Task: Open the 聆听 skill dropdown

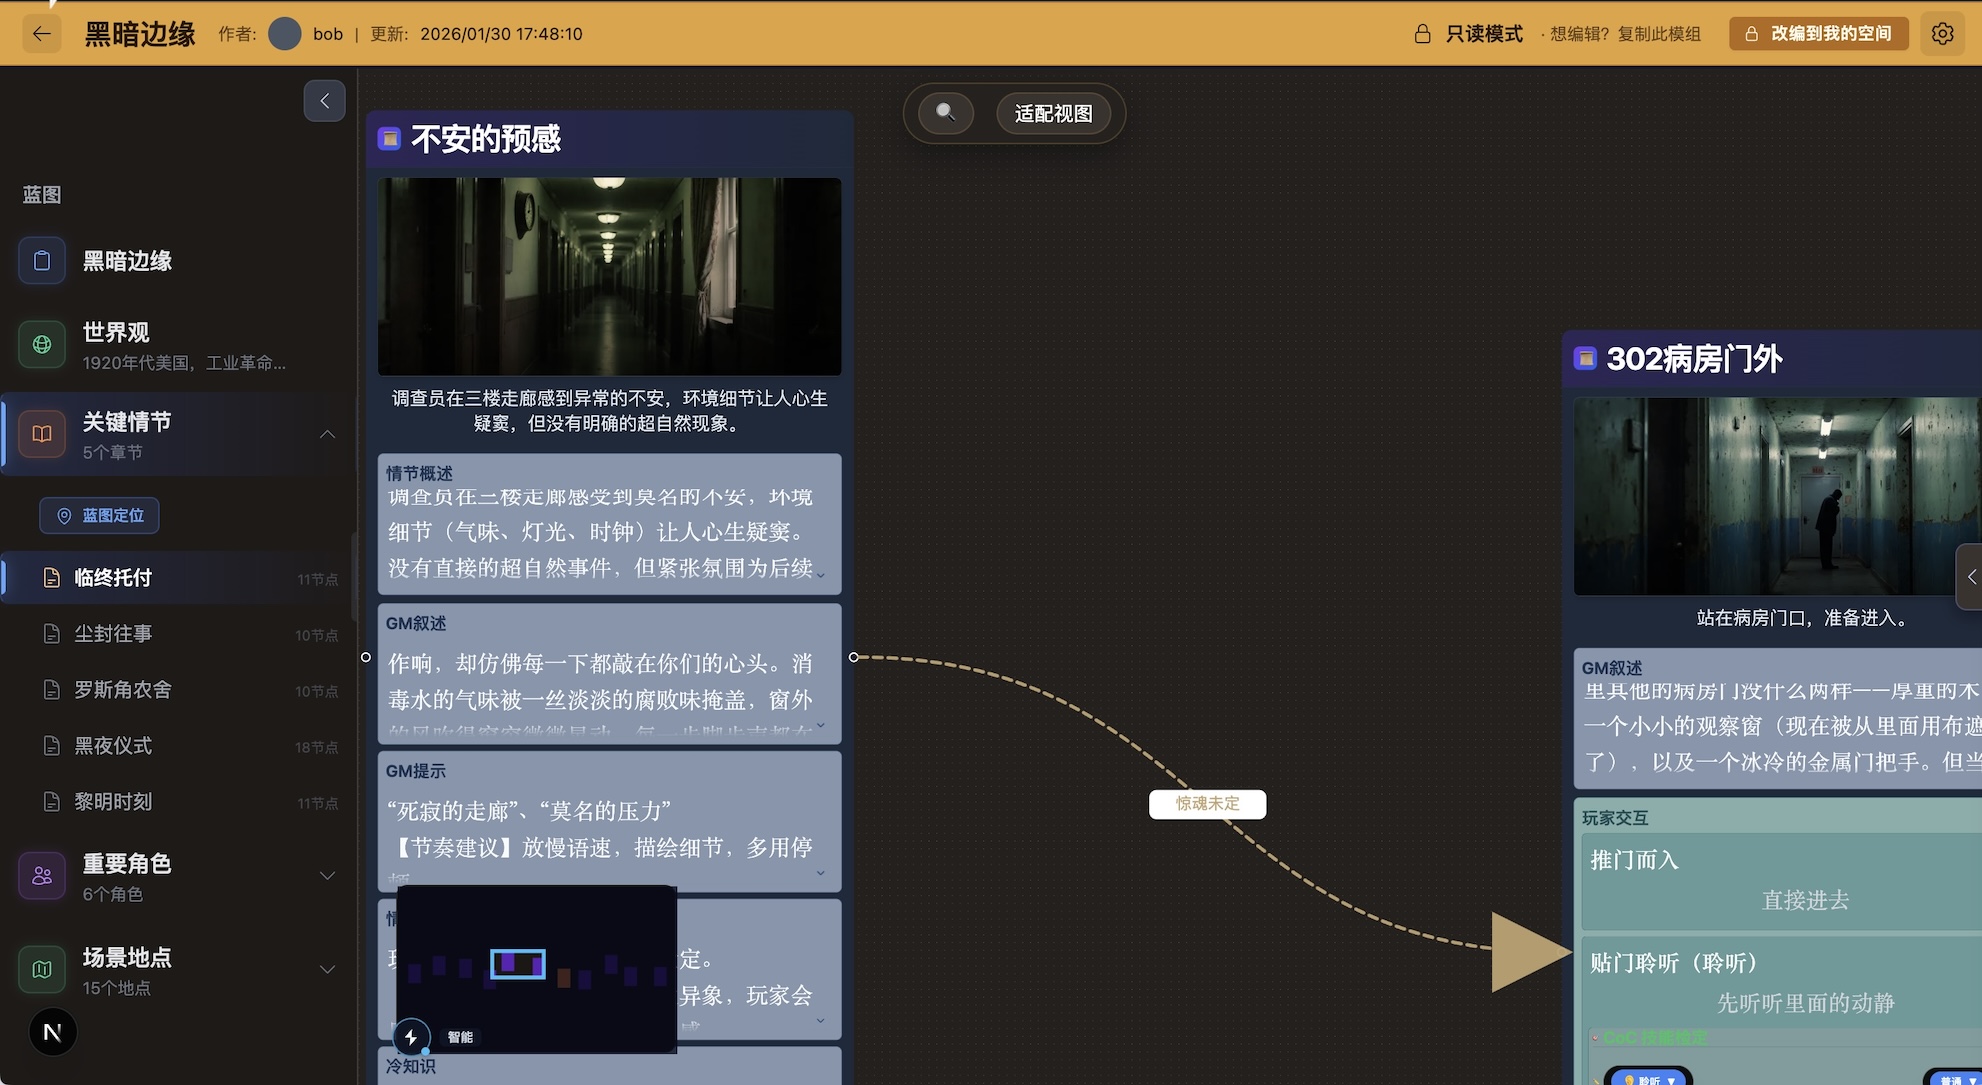Action: [1649, 1080]
